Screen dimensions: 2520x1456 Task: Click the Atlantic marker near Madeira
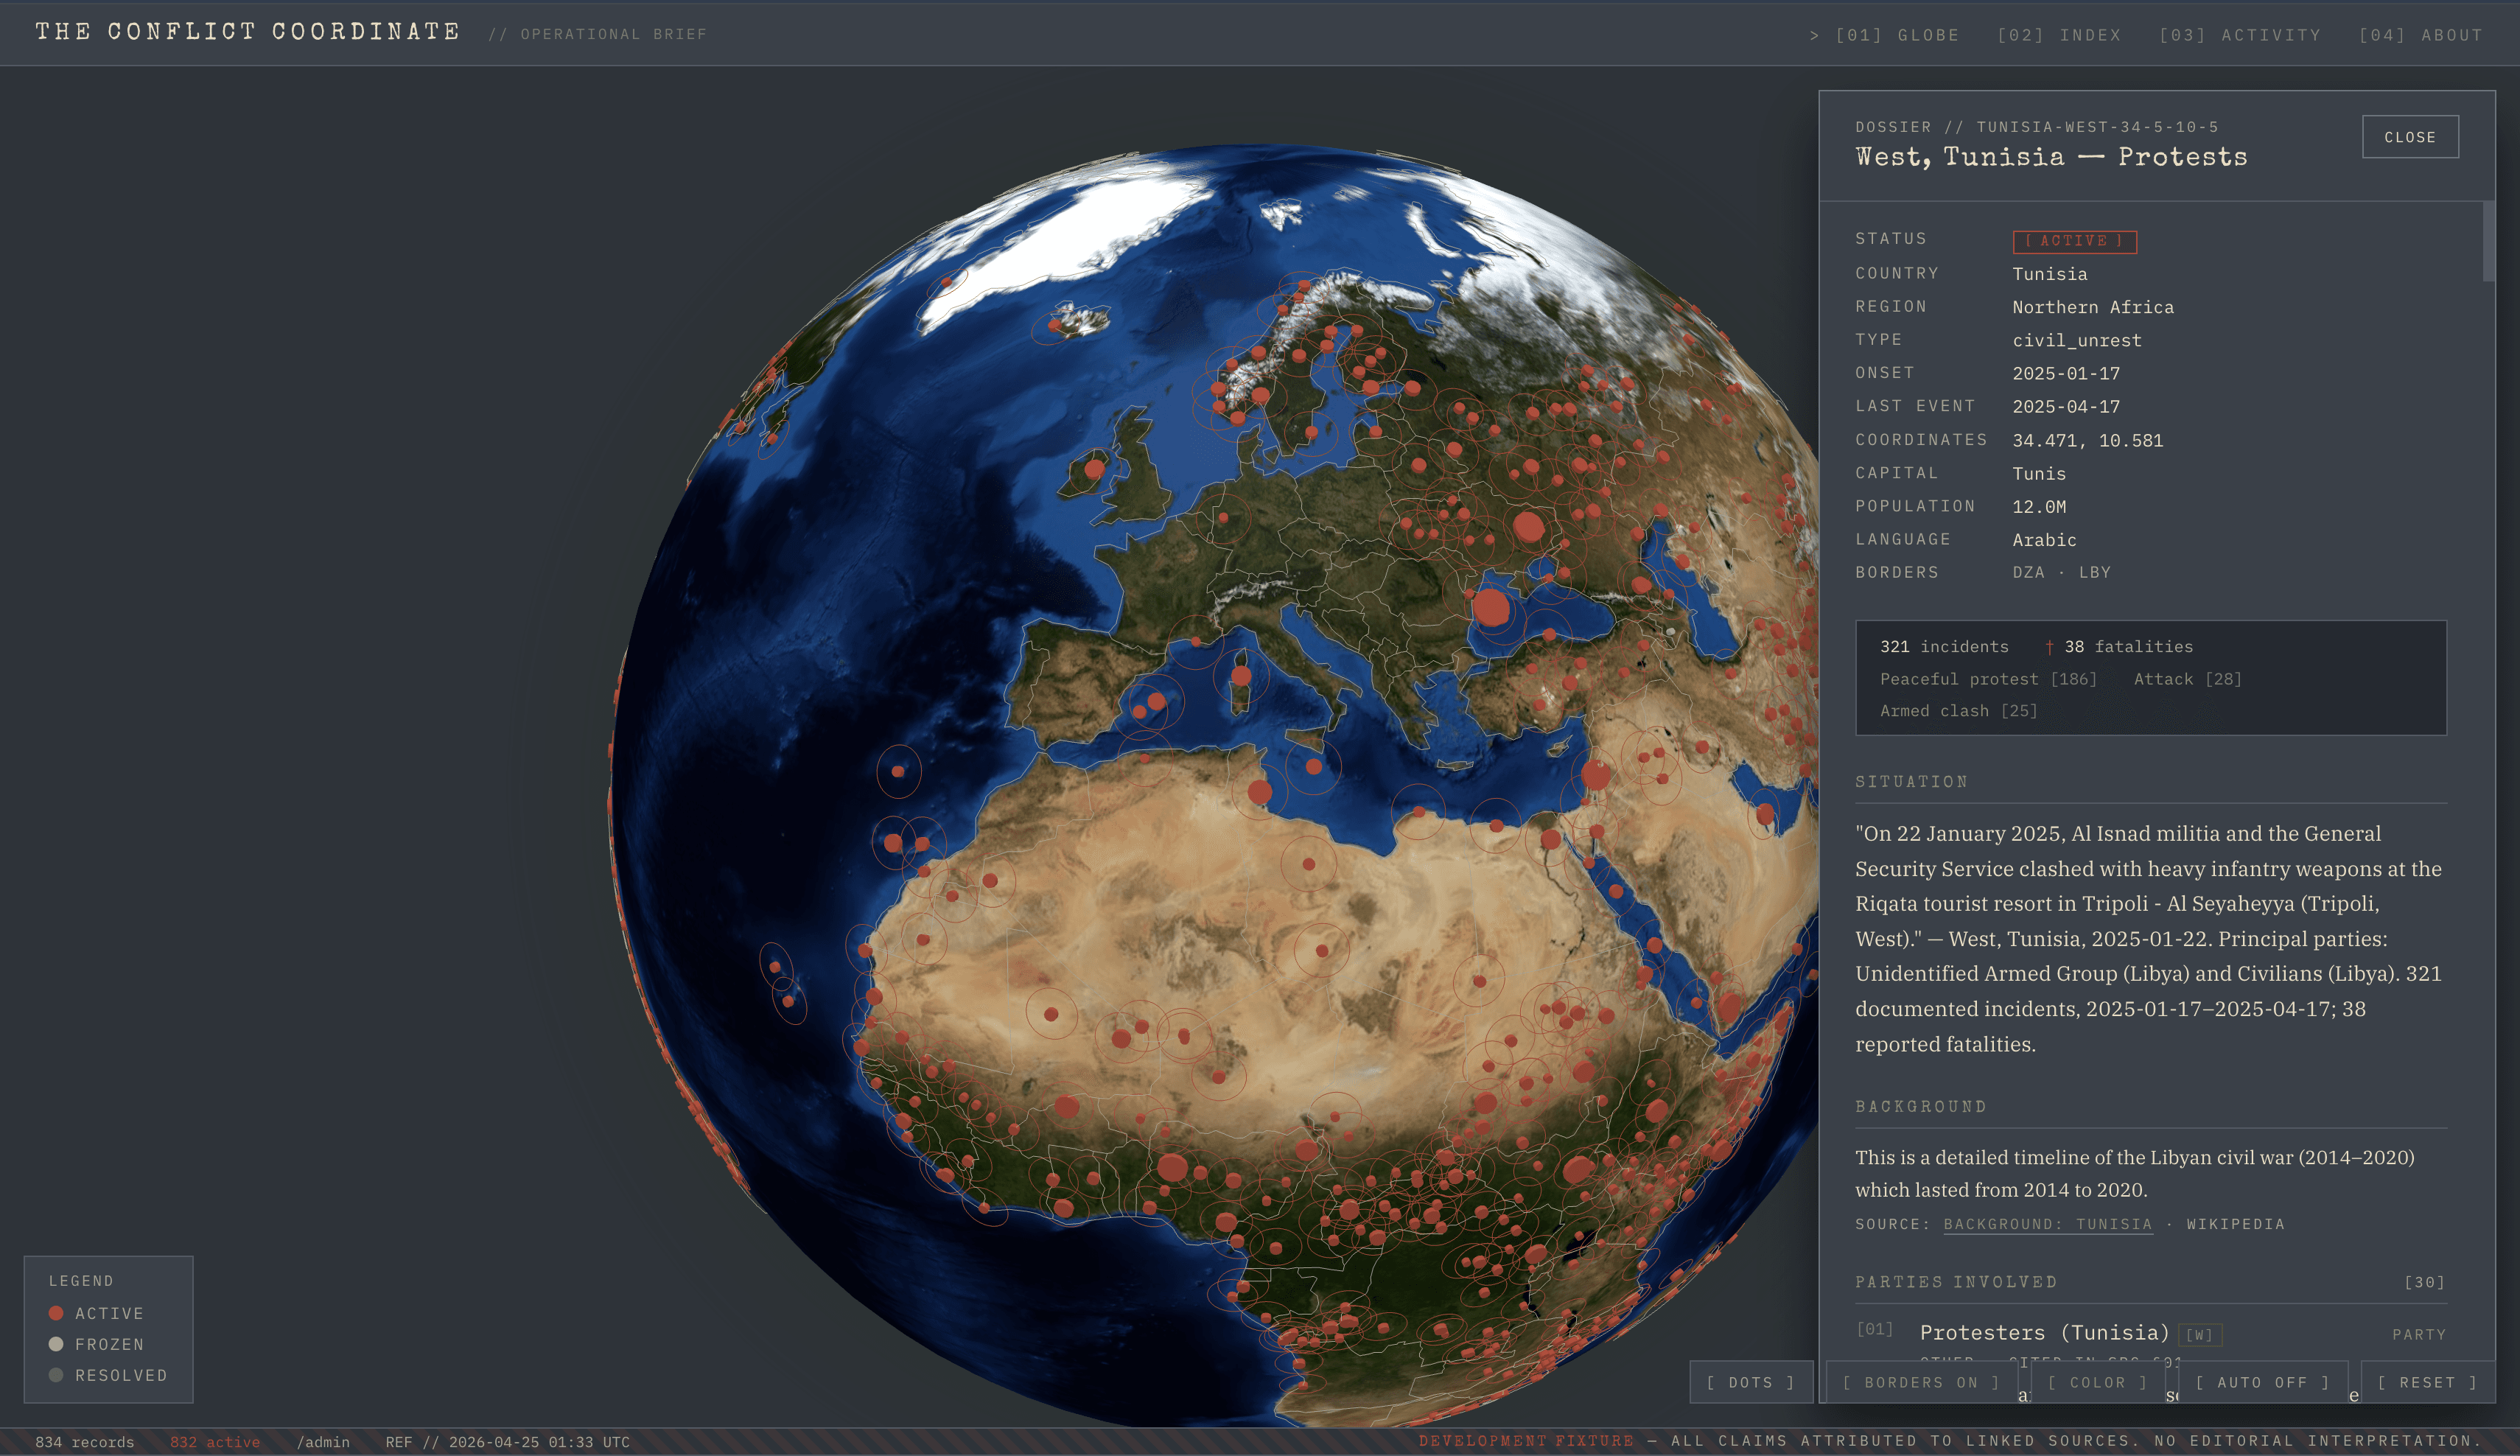click(x=898, y=771)
